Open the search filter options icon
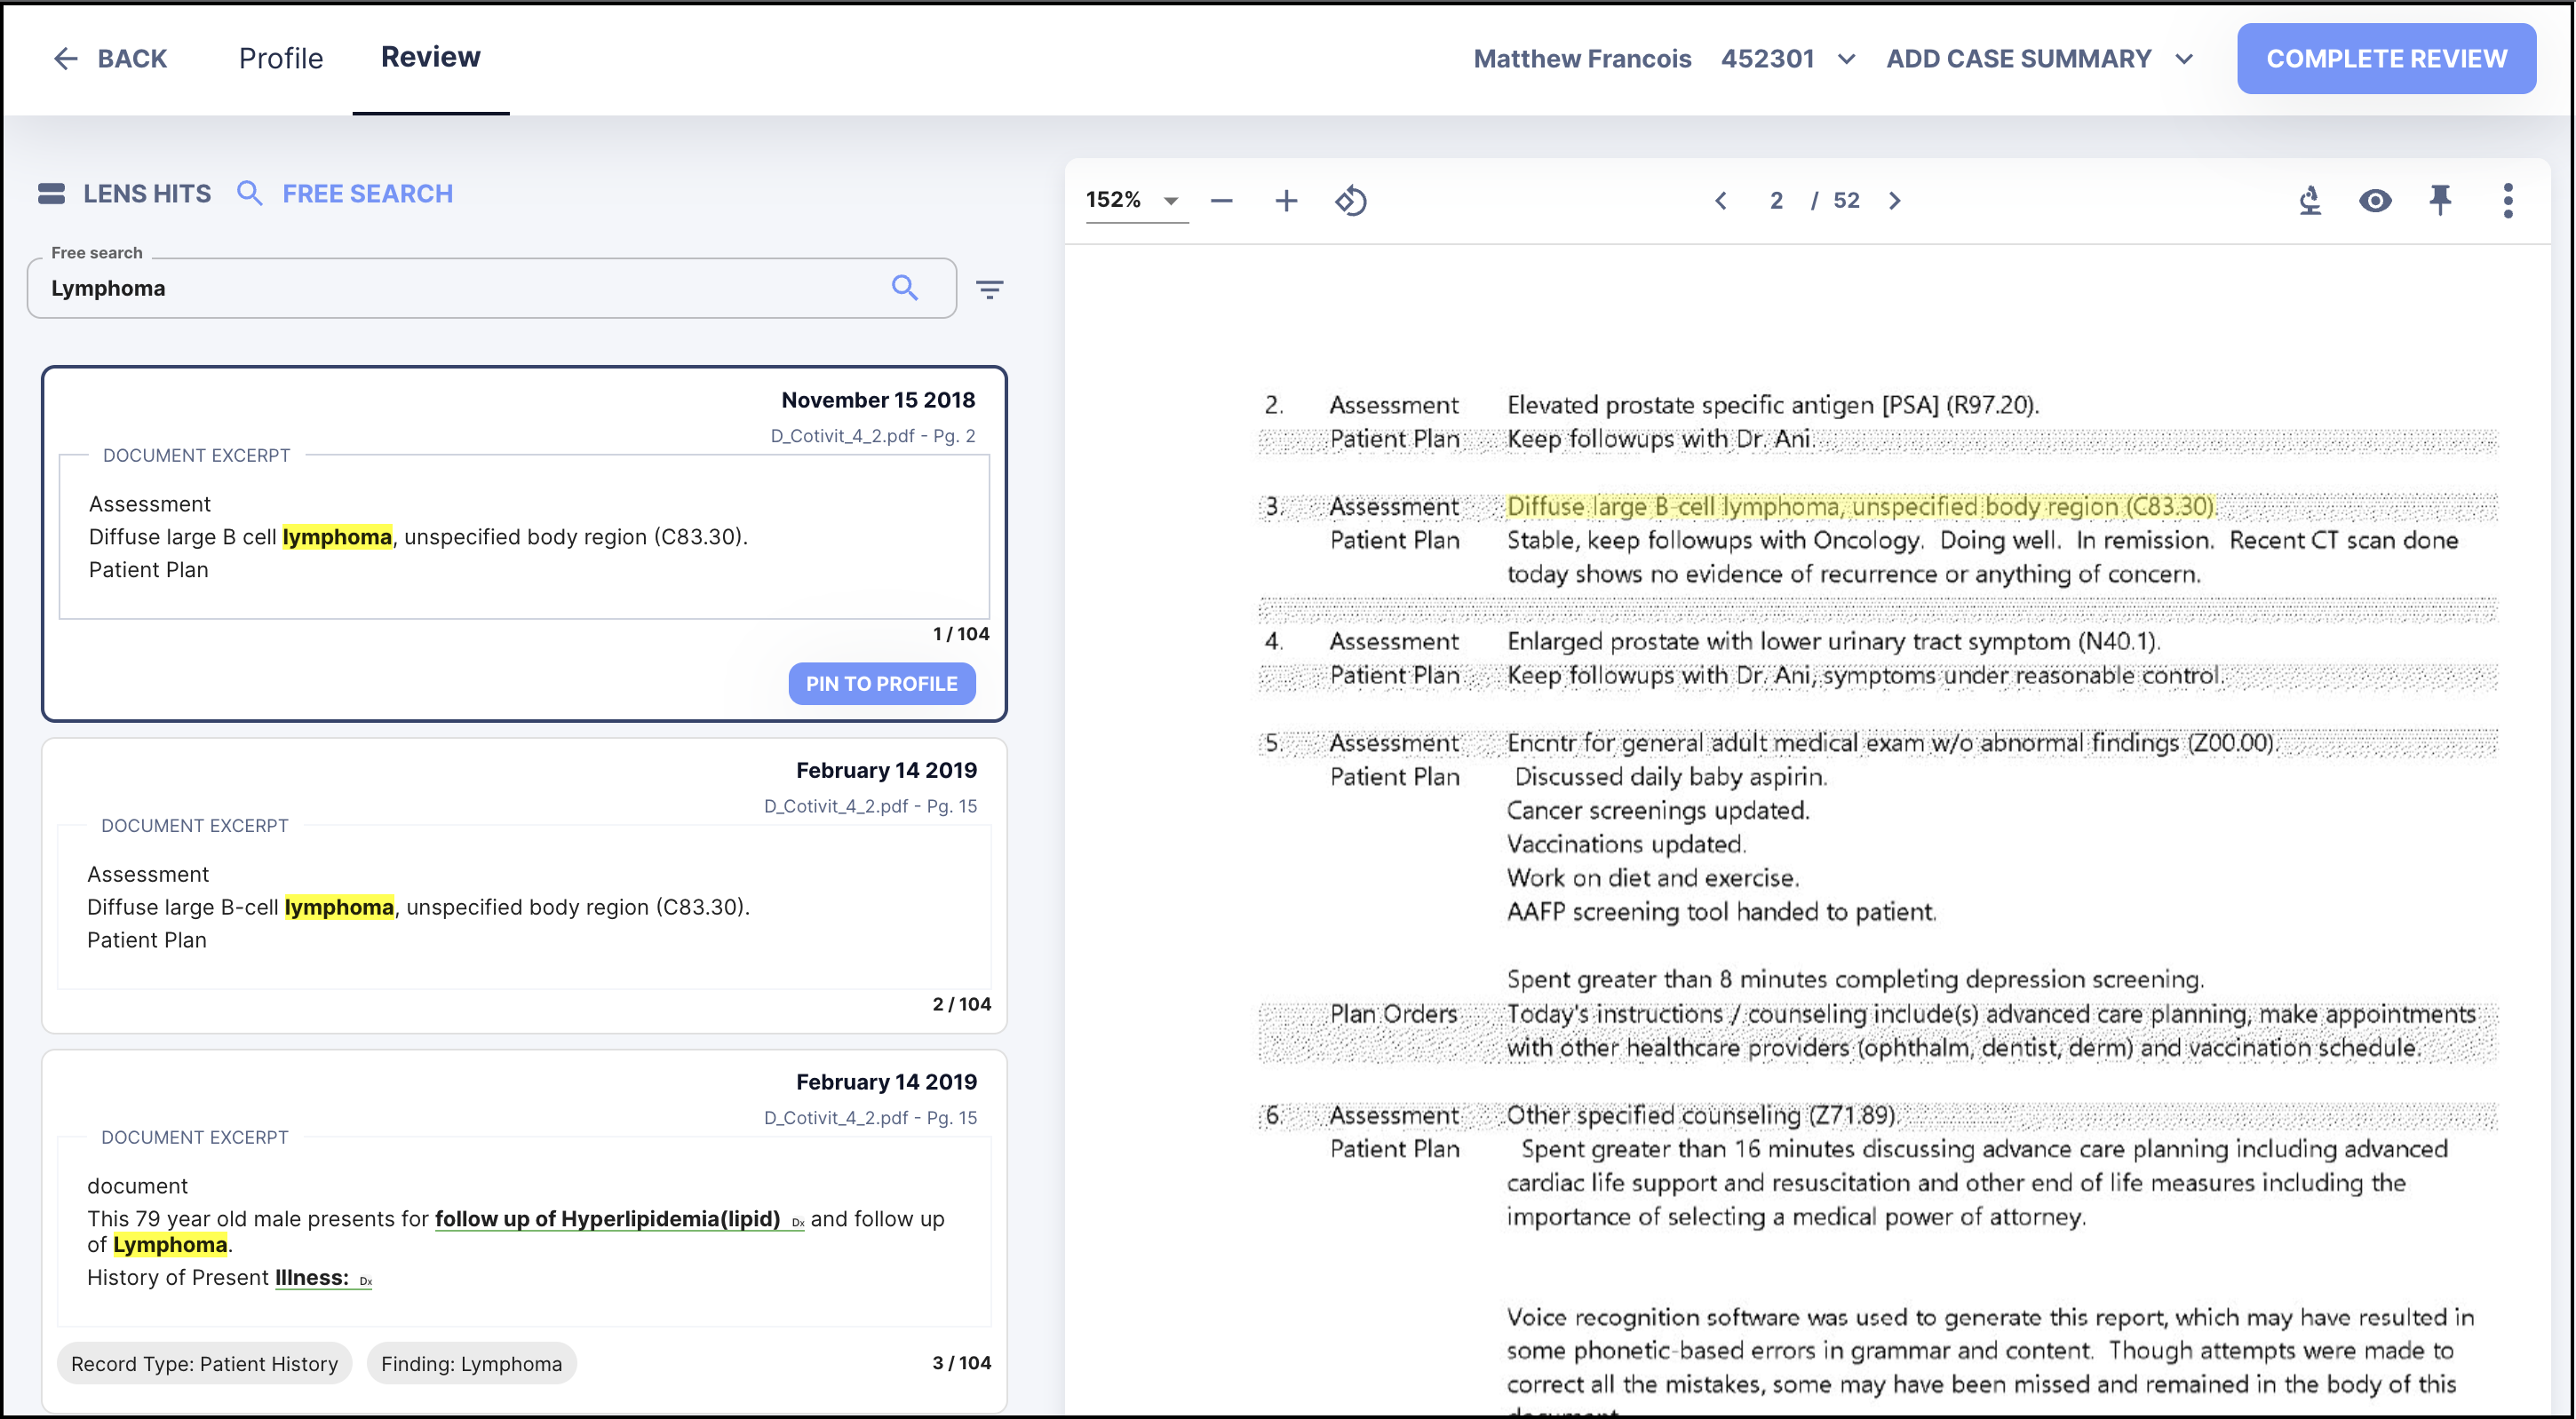Image resolution: width=2576 pixels, height=1419 pixels. (990, 289)
